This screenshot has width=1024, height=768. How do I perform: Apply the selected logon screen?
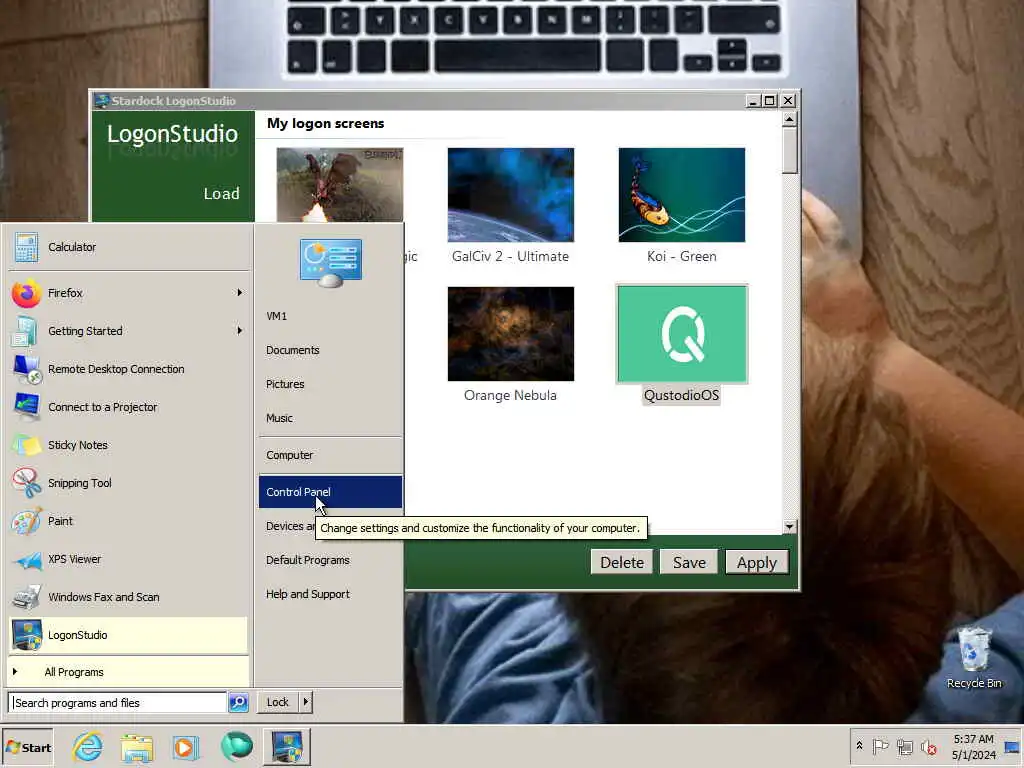click(757, 562)
